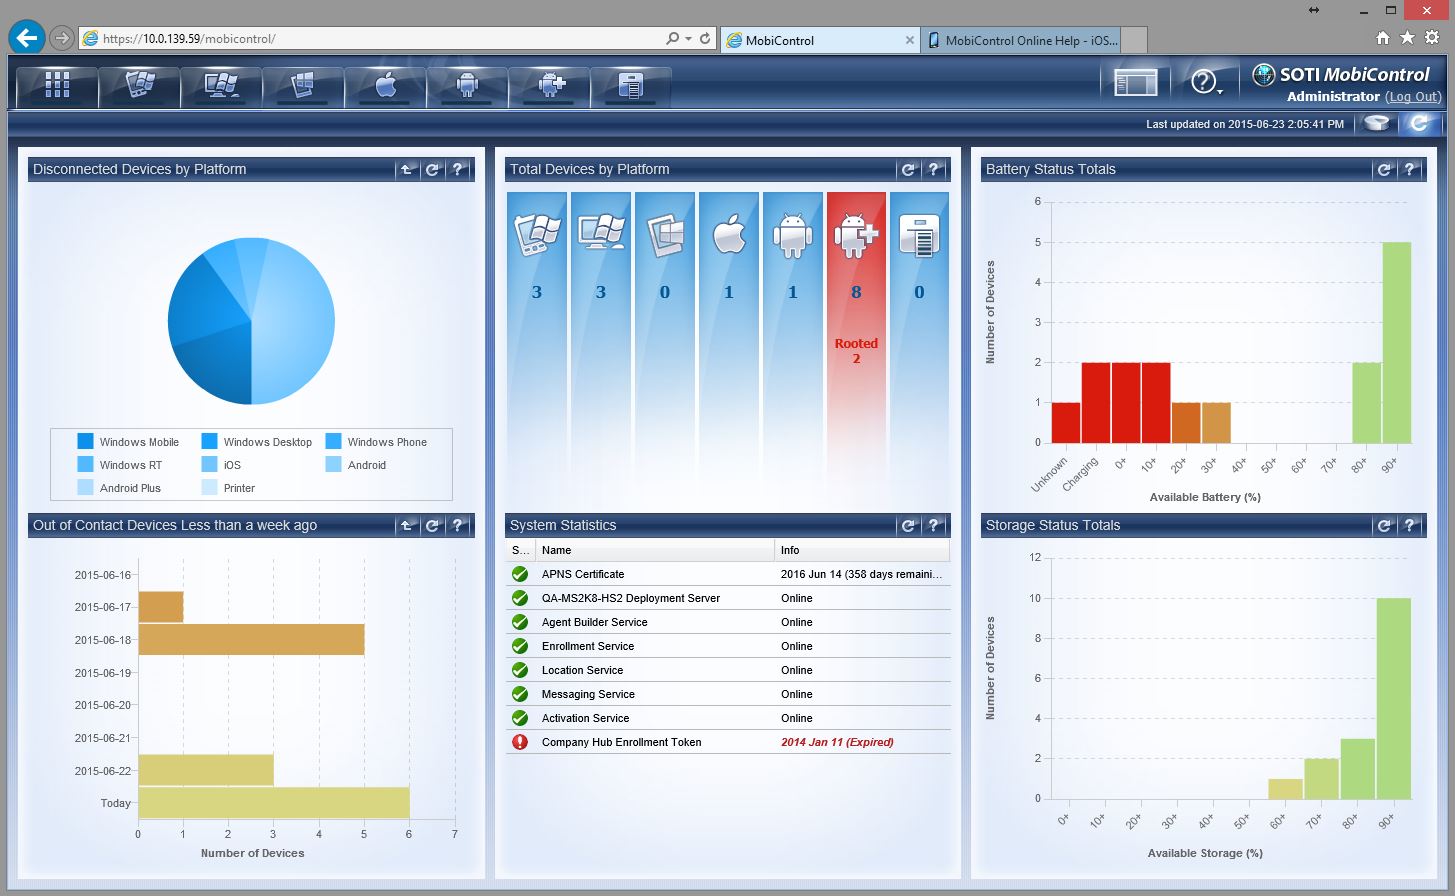Select the Enrollment Service row
Viewport: 1455px width, 896px height.
[728, 646]
